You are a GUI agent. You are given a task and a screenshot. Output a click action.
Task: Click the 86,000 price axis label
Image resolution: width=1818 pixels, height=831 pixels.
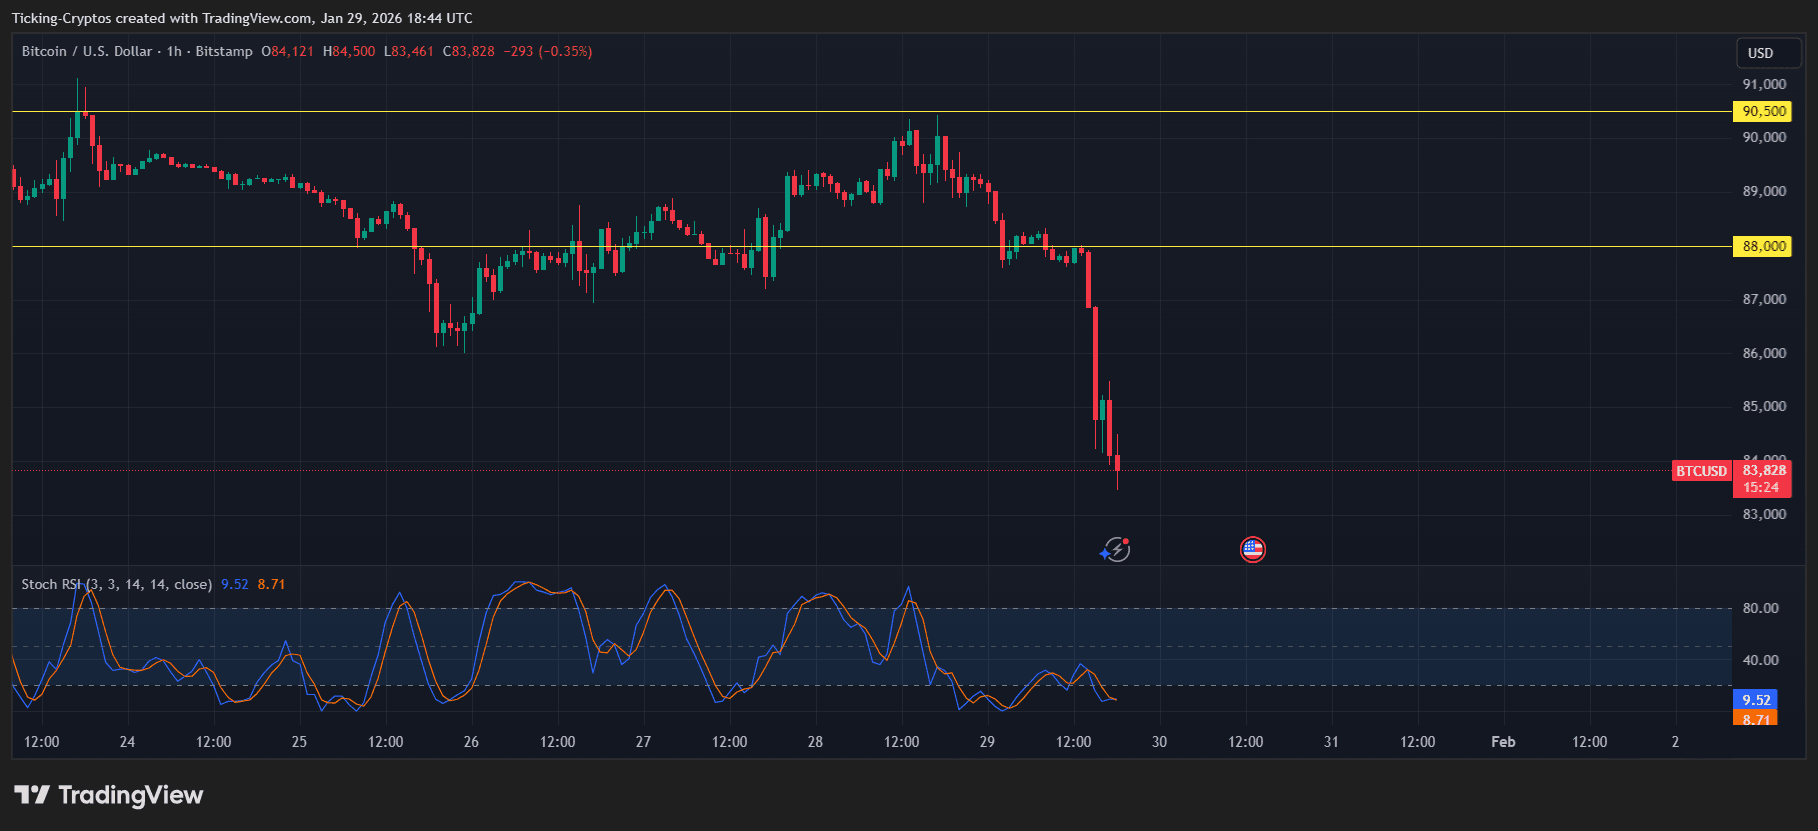tap(1764, 353)
